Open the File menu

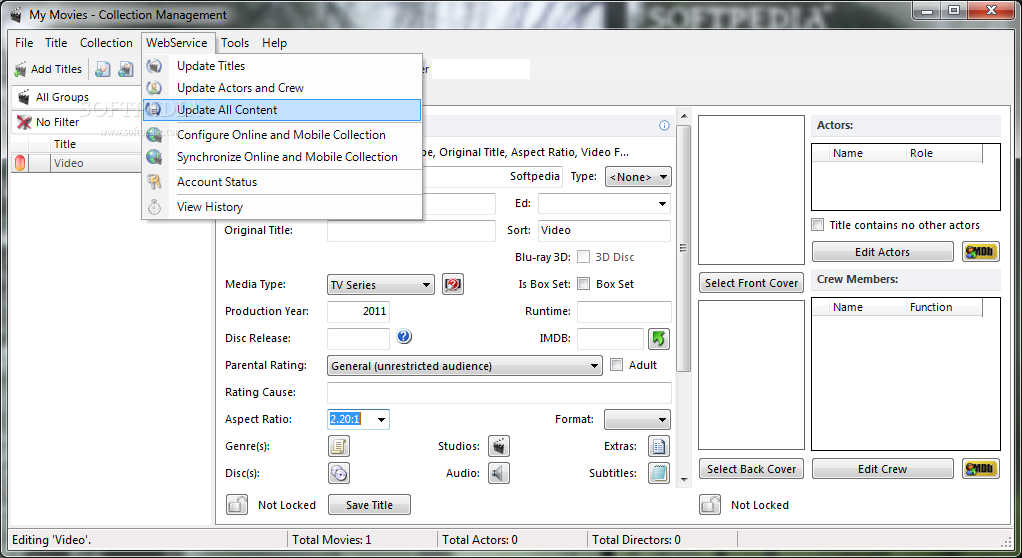tap(24, 43)
